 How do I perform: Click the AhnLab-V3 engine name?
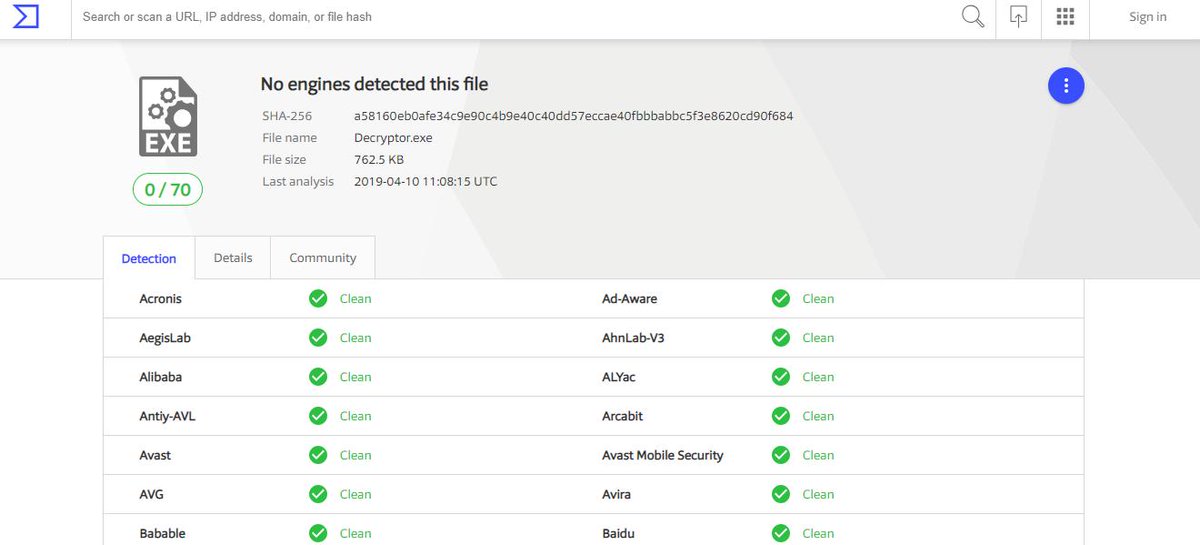click(633, 338)
